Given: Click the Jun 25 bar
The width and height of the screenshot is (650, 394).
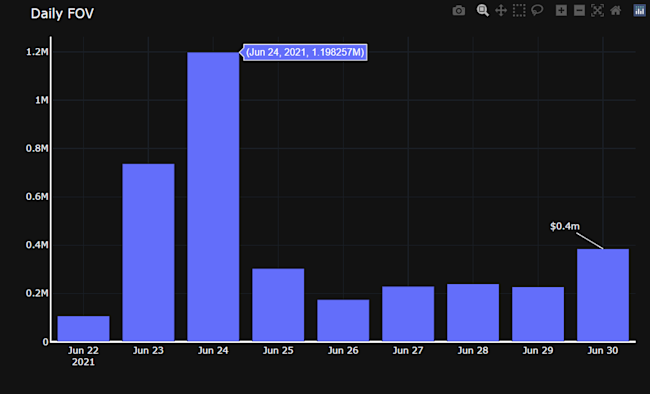Looking at the screenshot, I should point(278,305).
